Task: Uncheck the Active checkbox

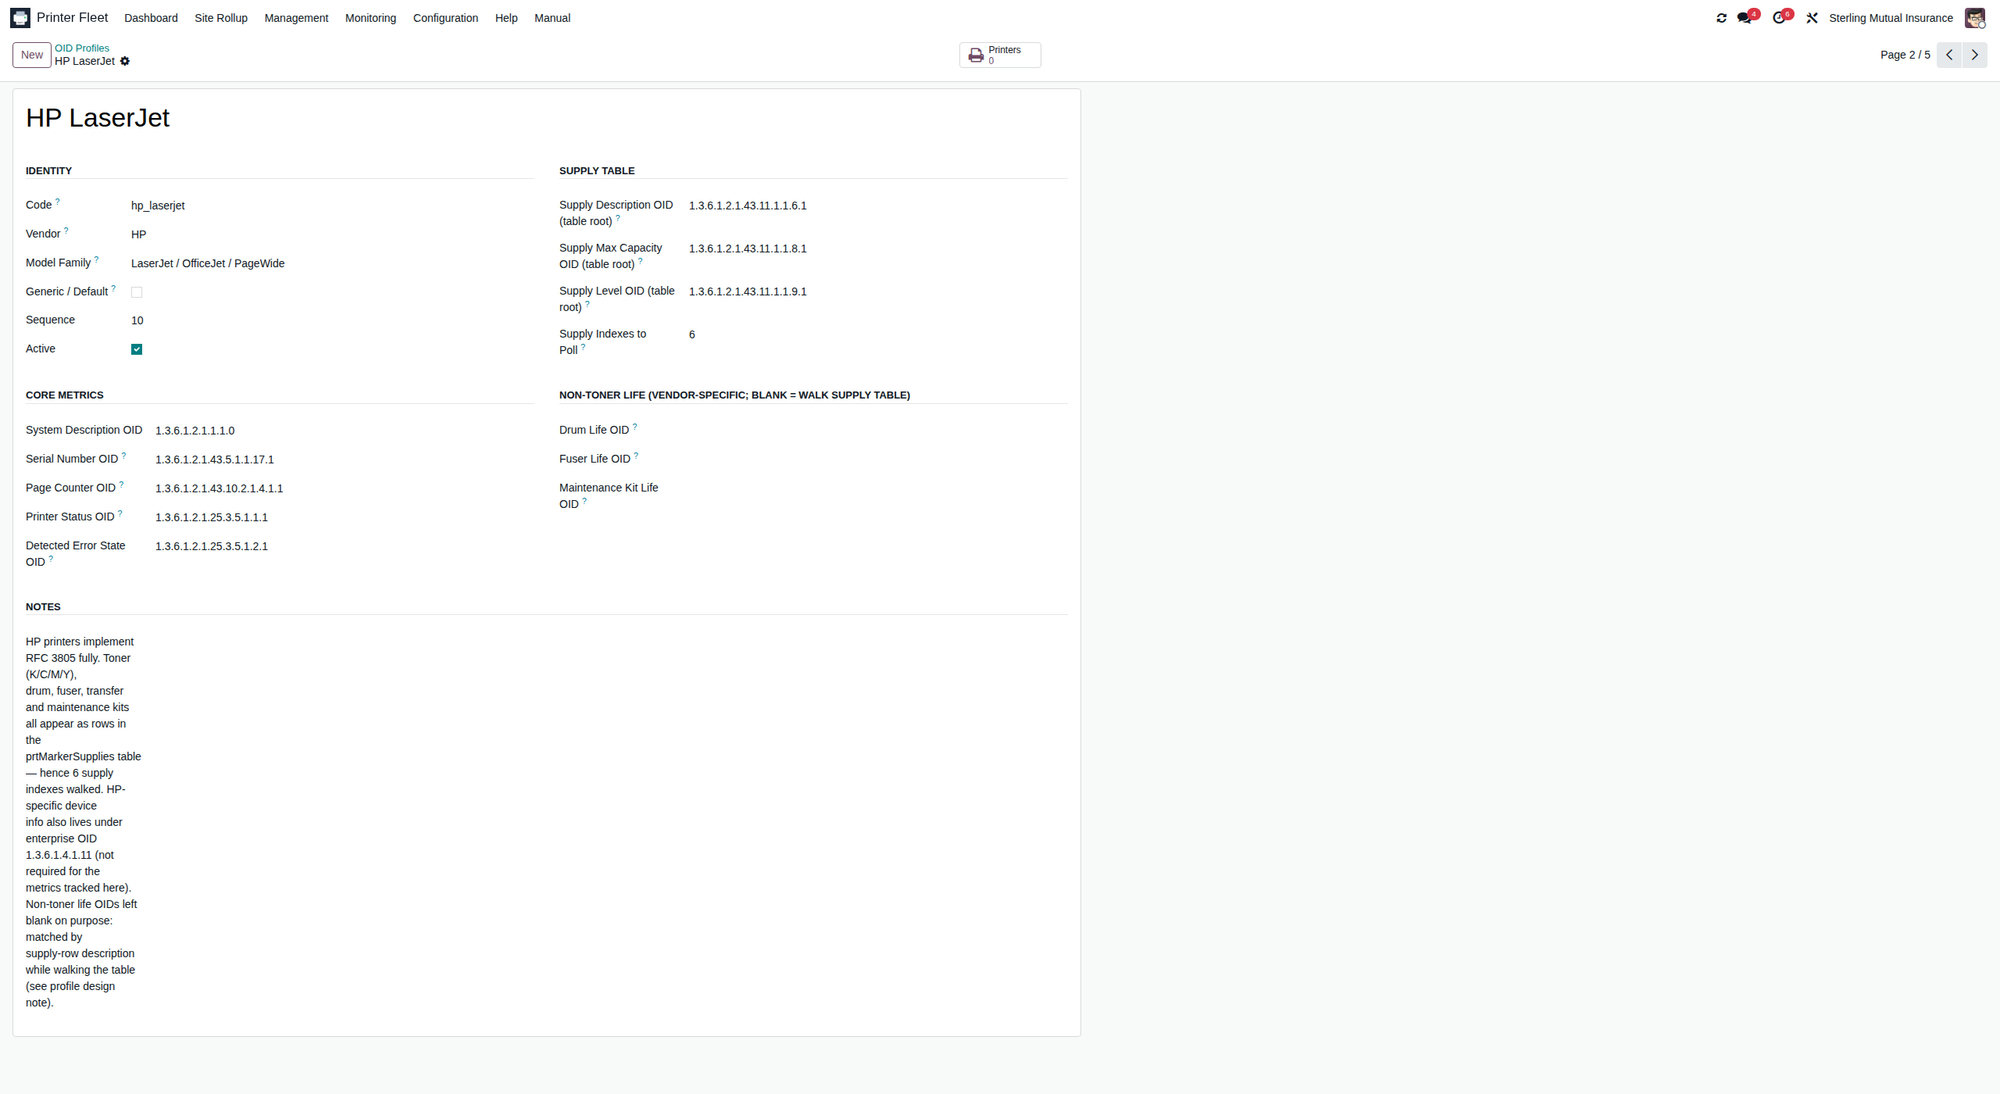Action: click(137, 349)
